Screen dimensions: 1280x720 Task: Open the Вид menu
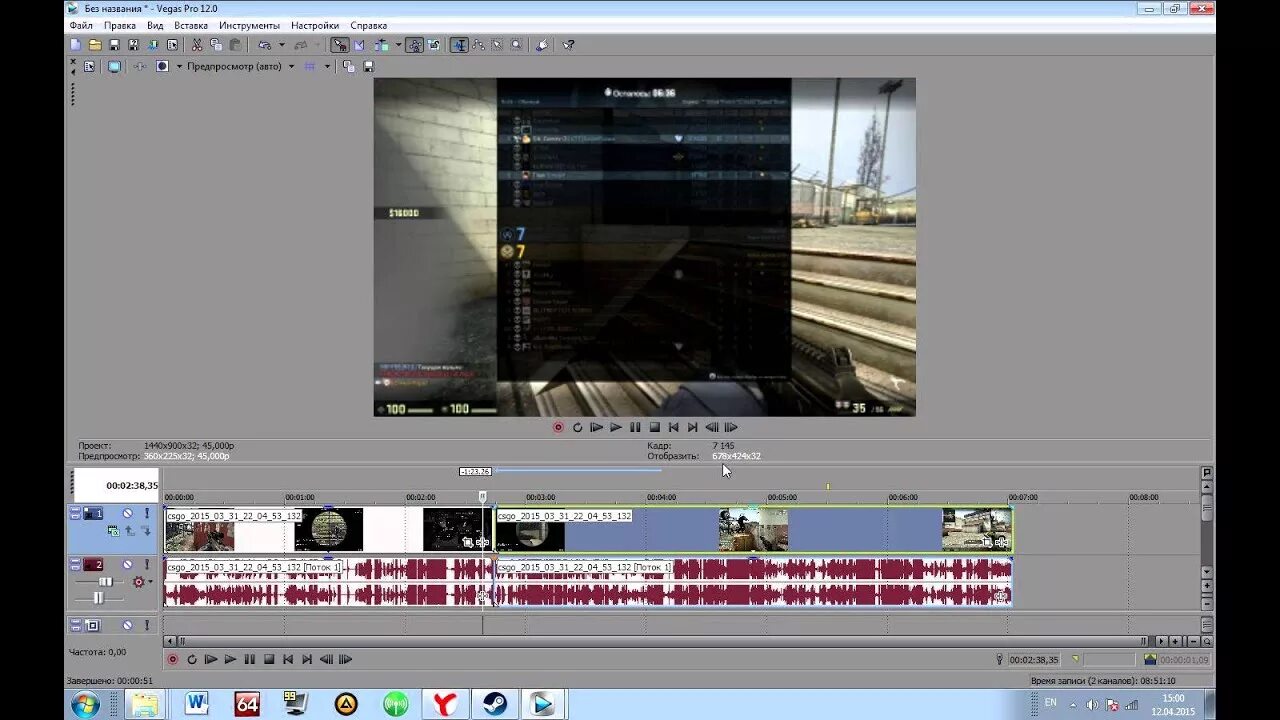[155, 25]
